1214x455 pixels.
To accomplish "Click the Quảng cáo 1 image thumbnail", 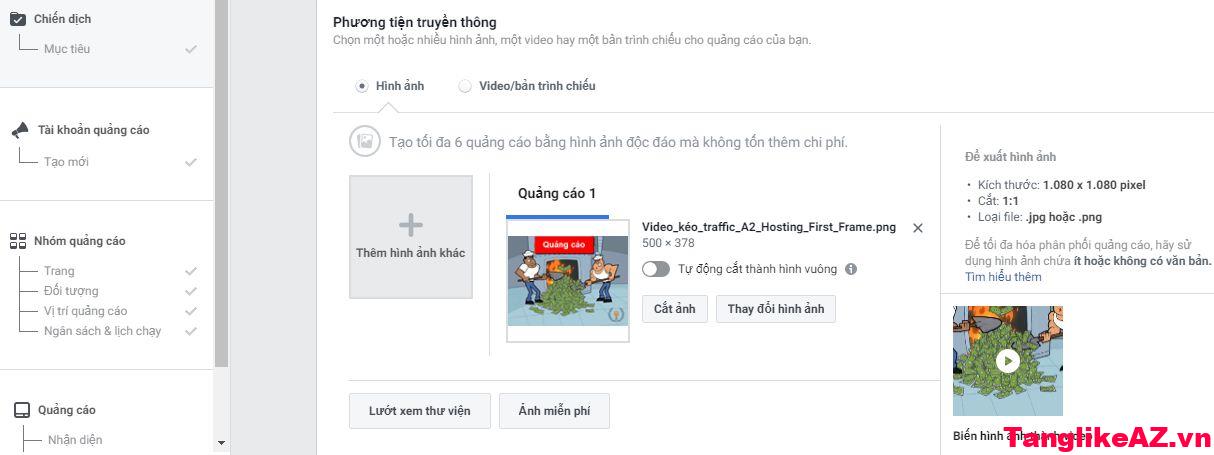I will click(568, 281).
